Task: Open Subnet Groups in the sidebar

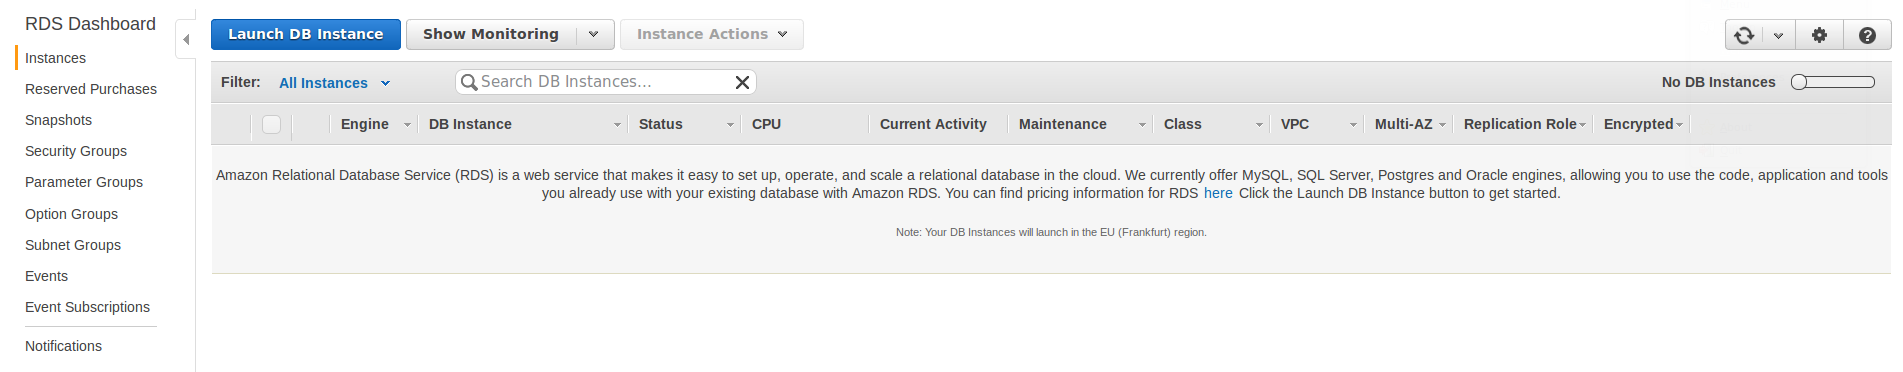Action: (x=73, y=245)
